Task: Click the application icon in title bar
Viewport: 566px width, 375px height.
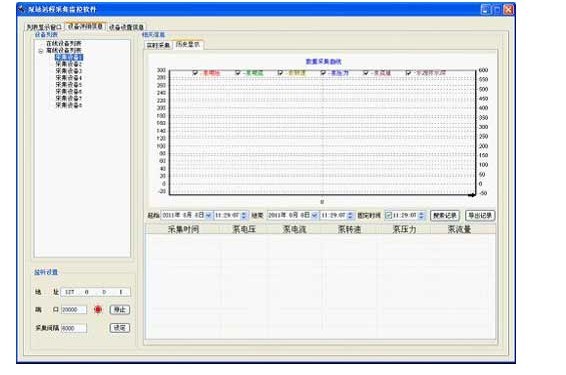Action: click(x=22, y=9)
